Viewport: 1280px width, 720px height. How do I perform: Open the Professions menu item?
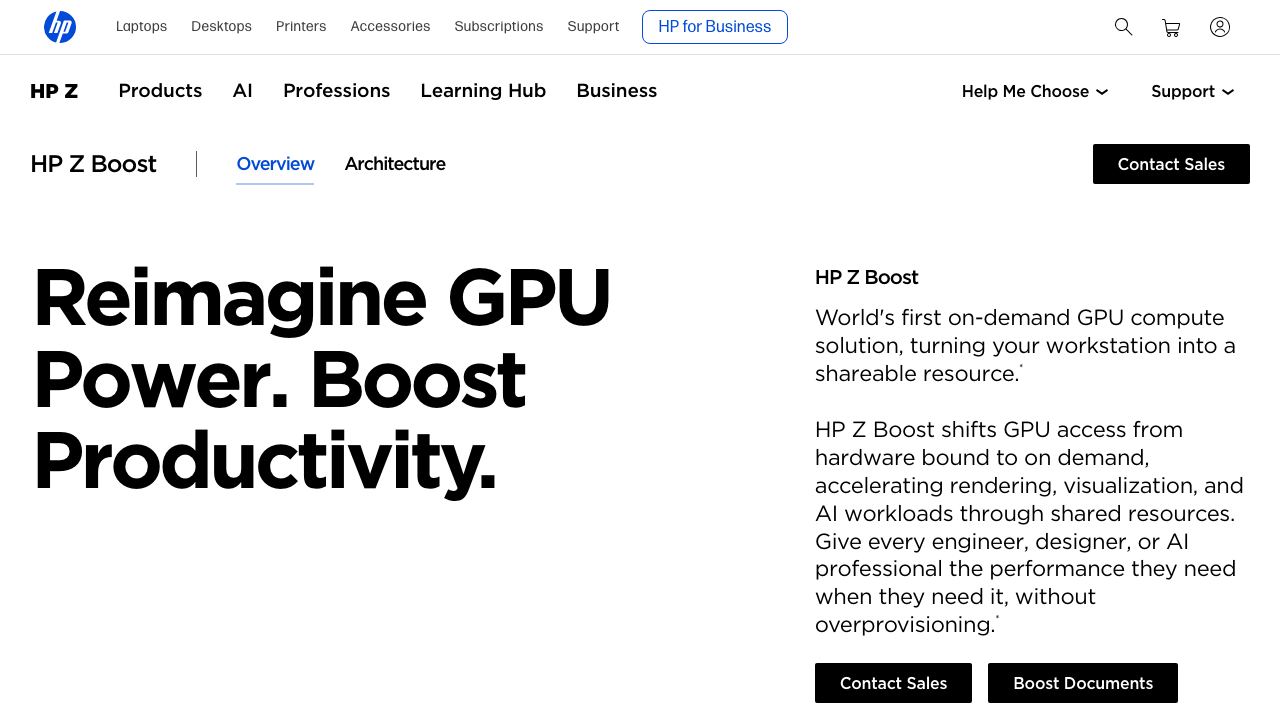coord(337,91)
